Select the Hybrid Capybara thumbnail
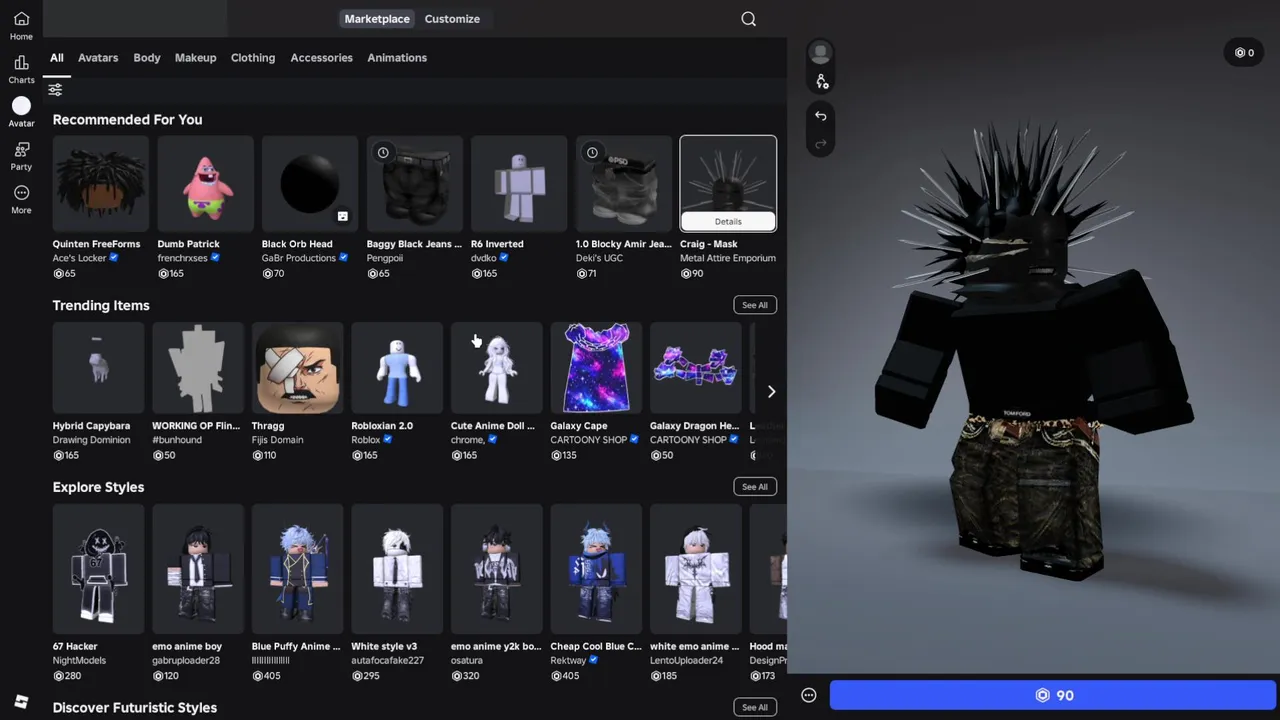Image resolution: width=1280 pixels, height=720 pixels. point(98,368)
